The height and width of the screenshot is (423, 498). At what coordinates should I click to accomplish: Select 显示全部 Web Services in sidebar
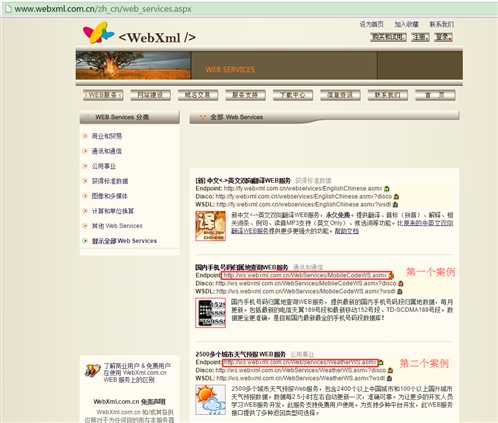coord(124,241)
